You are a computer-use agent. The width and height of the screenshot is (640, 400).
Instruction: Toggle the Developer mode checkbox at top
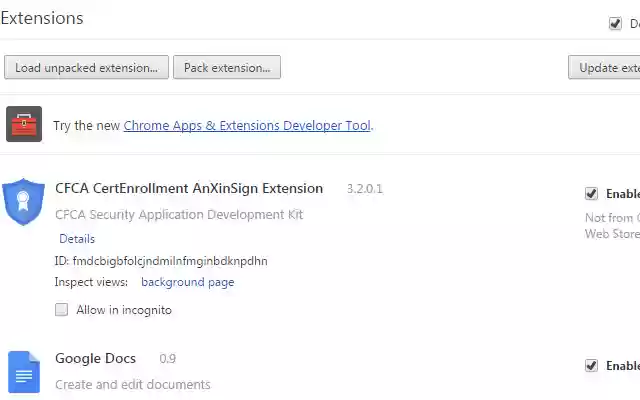[x=615, y=23]
